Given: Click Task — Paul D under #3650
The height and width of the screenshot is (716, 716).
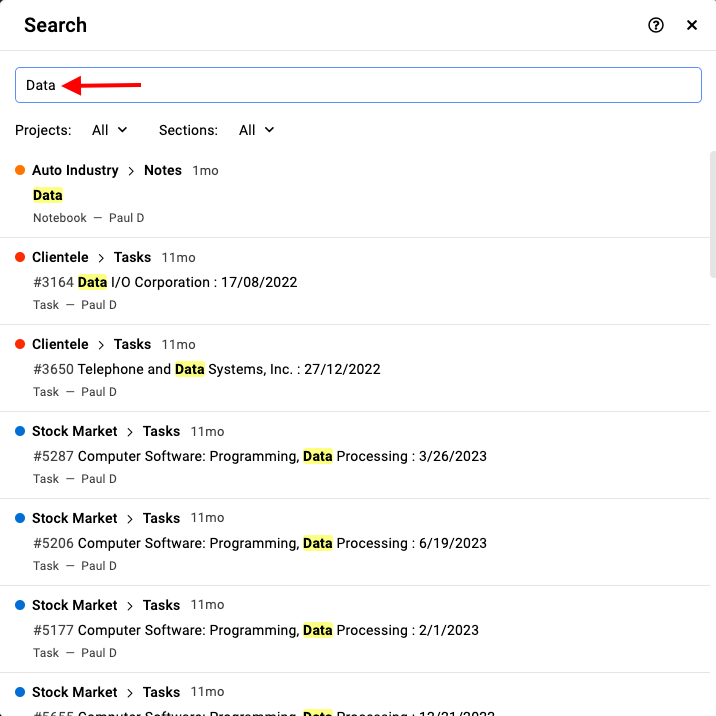Looking at the screenshot, I should click(x=75, y=392).
